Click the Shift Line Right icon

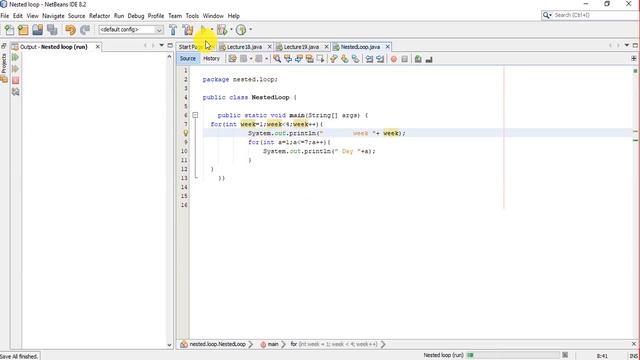coord(380,59)
